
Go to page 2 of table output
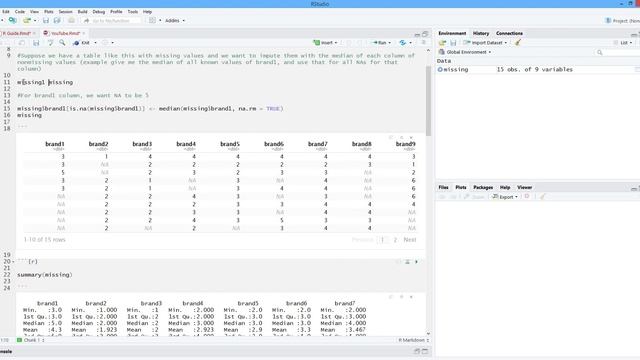[x=395, y=240]
